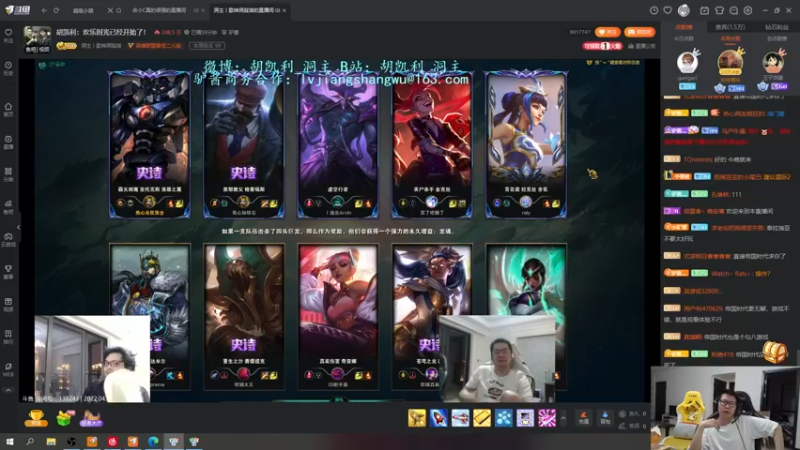This screenshot has width=800, height=450.
Task: Open the user avatar in the title bar
Action: point(684,10)
